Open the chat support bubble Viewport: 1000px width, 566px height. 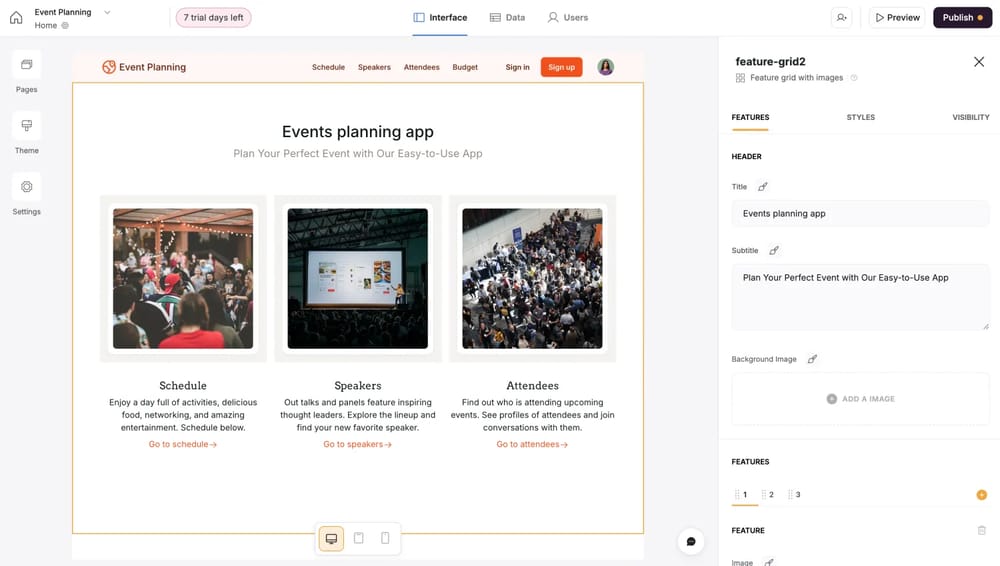691,541
